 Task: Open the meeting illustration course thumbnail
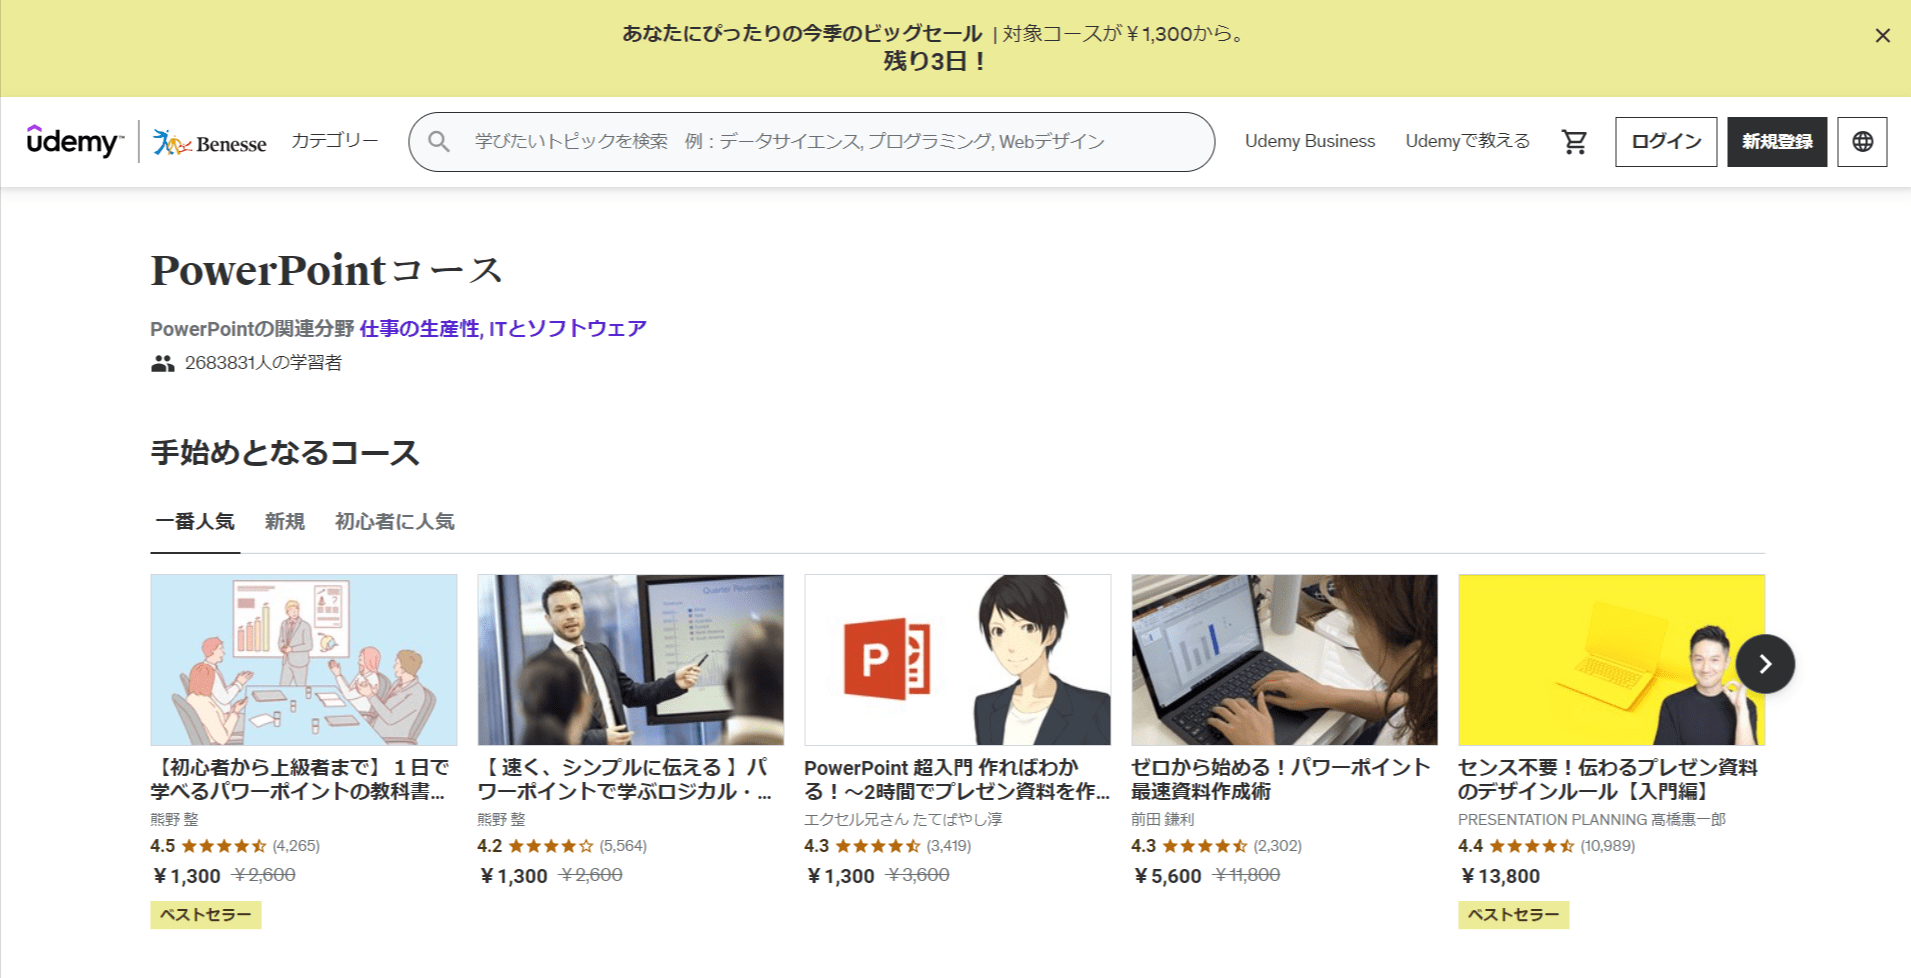(304, 660)
